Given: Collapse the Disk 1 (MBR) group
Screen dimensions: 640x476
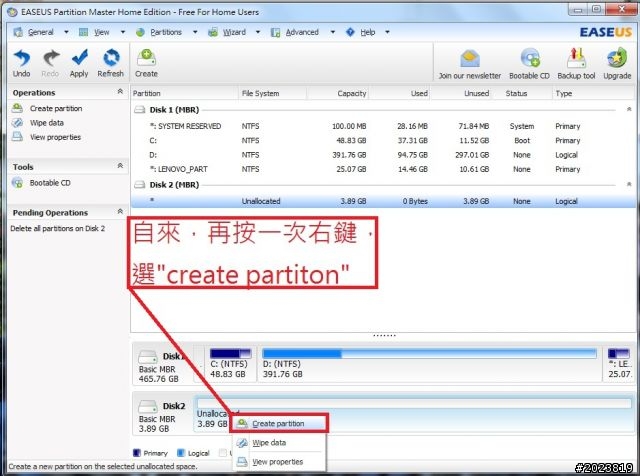Looking at the screenshot, I should point(629,109).
